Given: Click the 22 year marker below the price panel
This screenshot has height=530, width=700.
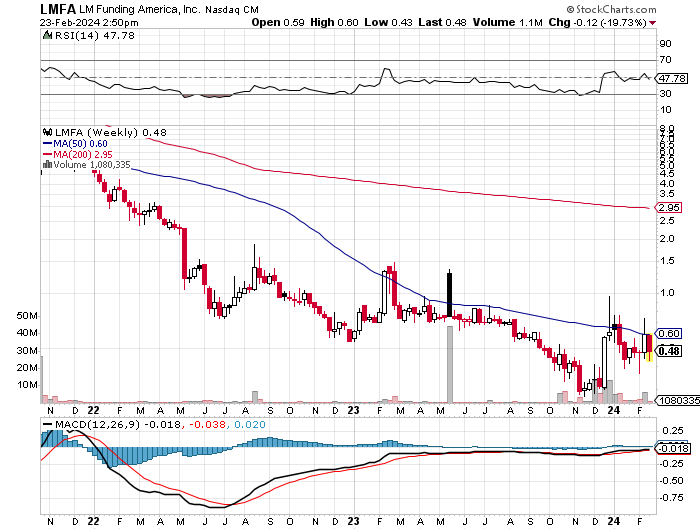Looking at the screenshot, I should pyautogui.click(x=93, y=410).
